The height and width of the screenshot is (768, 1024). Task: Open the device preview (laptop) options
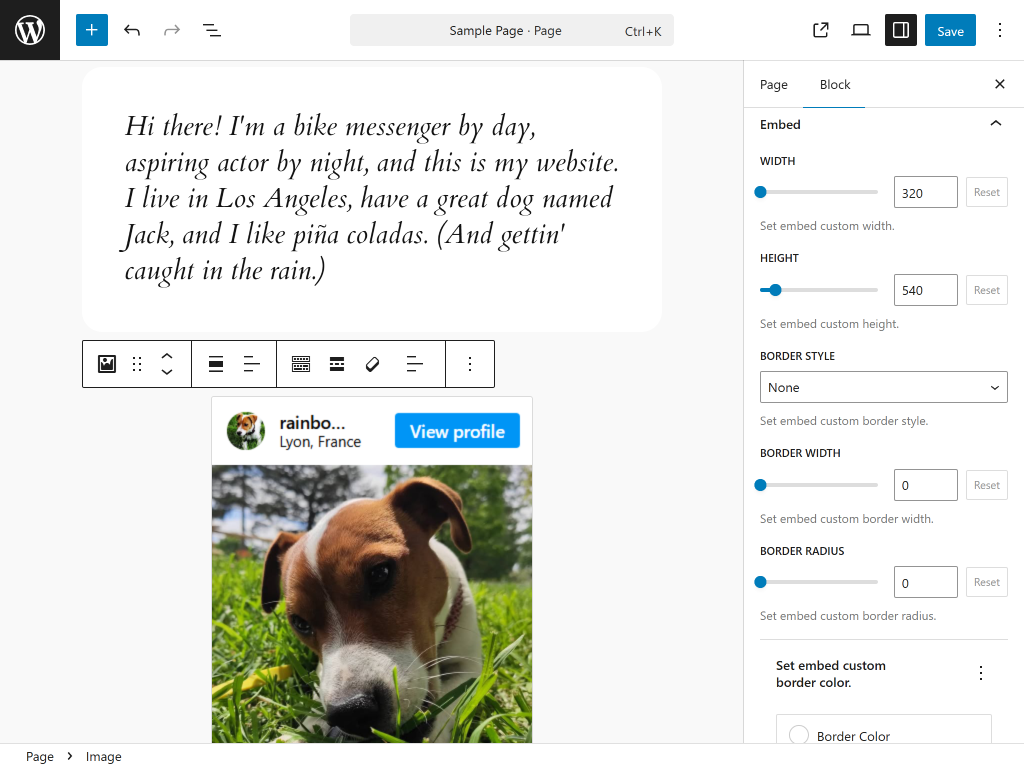tap(861, 30)
